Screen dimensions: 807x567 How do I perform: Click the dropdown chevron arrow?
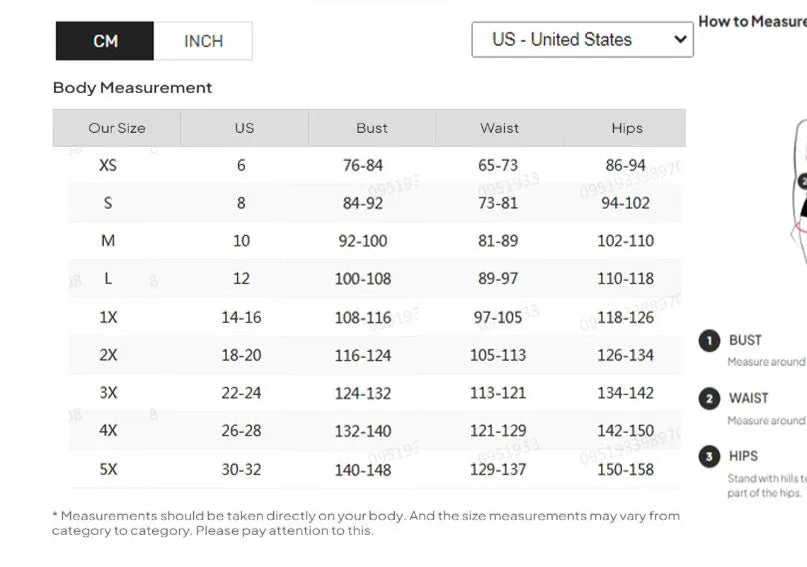click(680, 40)
